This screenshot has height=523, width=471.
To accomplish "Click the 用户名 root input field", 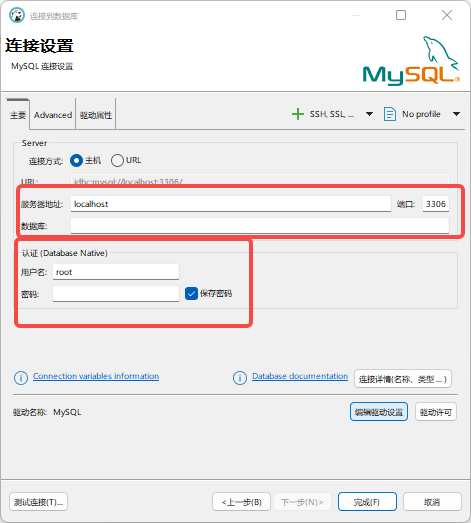I will 116,272.
